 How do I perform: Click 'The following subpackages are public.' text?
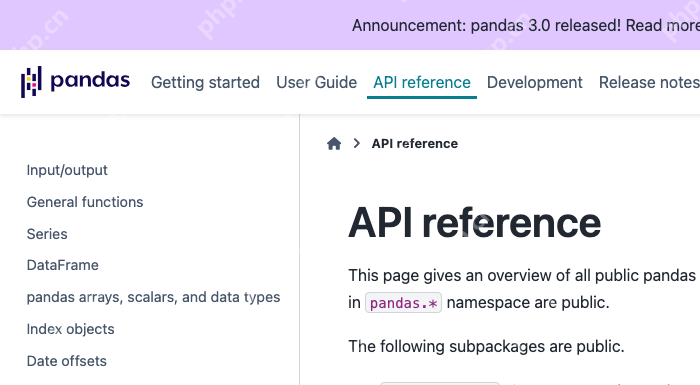pos(486,347)
